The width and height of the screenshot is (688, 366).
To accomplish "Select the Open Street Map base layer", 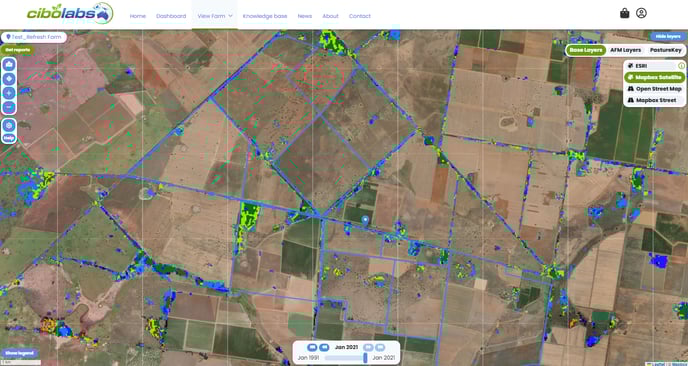I will click(654, 89).
